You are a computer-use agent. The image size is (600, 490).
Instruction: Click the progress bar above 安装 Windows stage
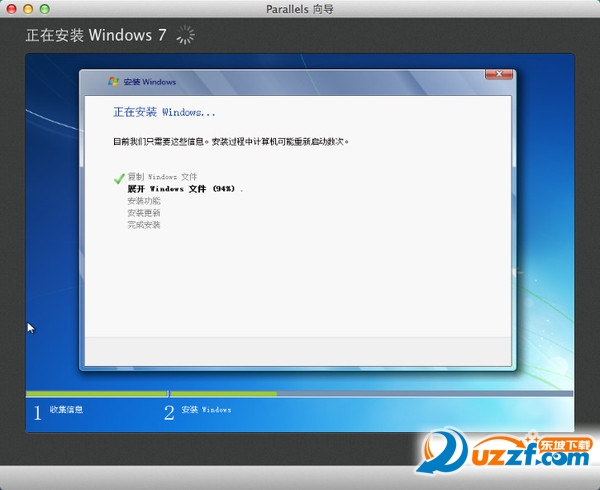coord(371,394)
